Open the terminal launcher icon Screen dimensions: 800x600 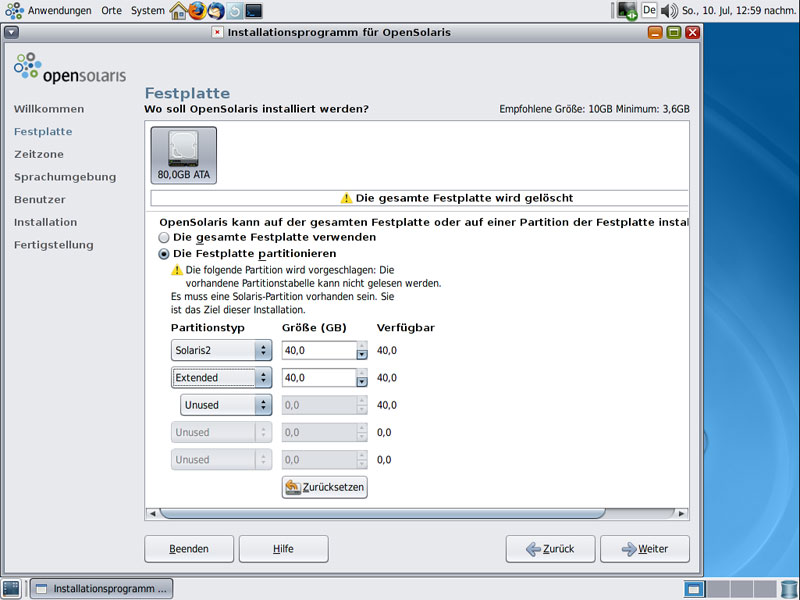[254, 11]
